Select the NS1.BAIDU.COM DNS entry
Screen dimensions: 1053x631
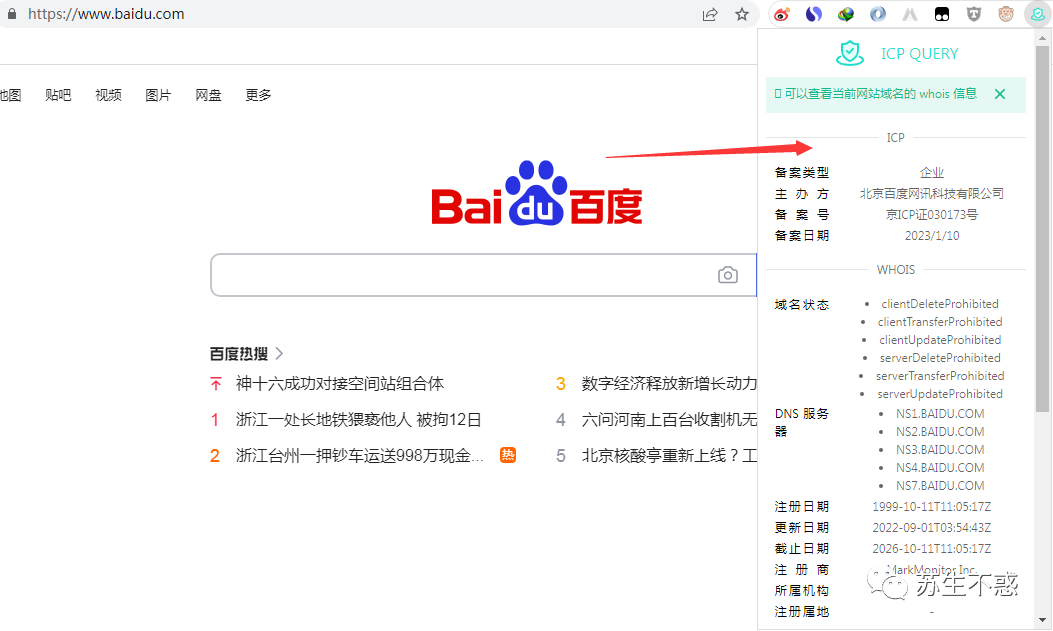940,414
